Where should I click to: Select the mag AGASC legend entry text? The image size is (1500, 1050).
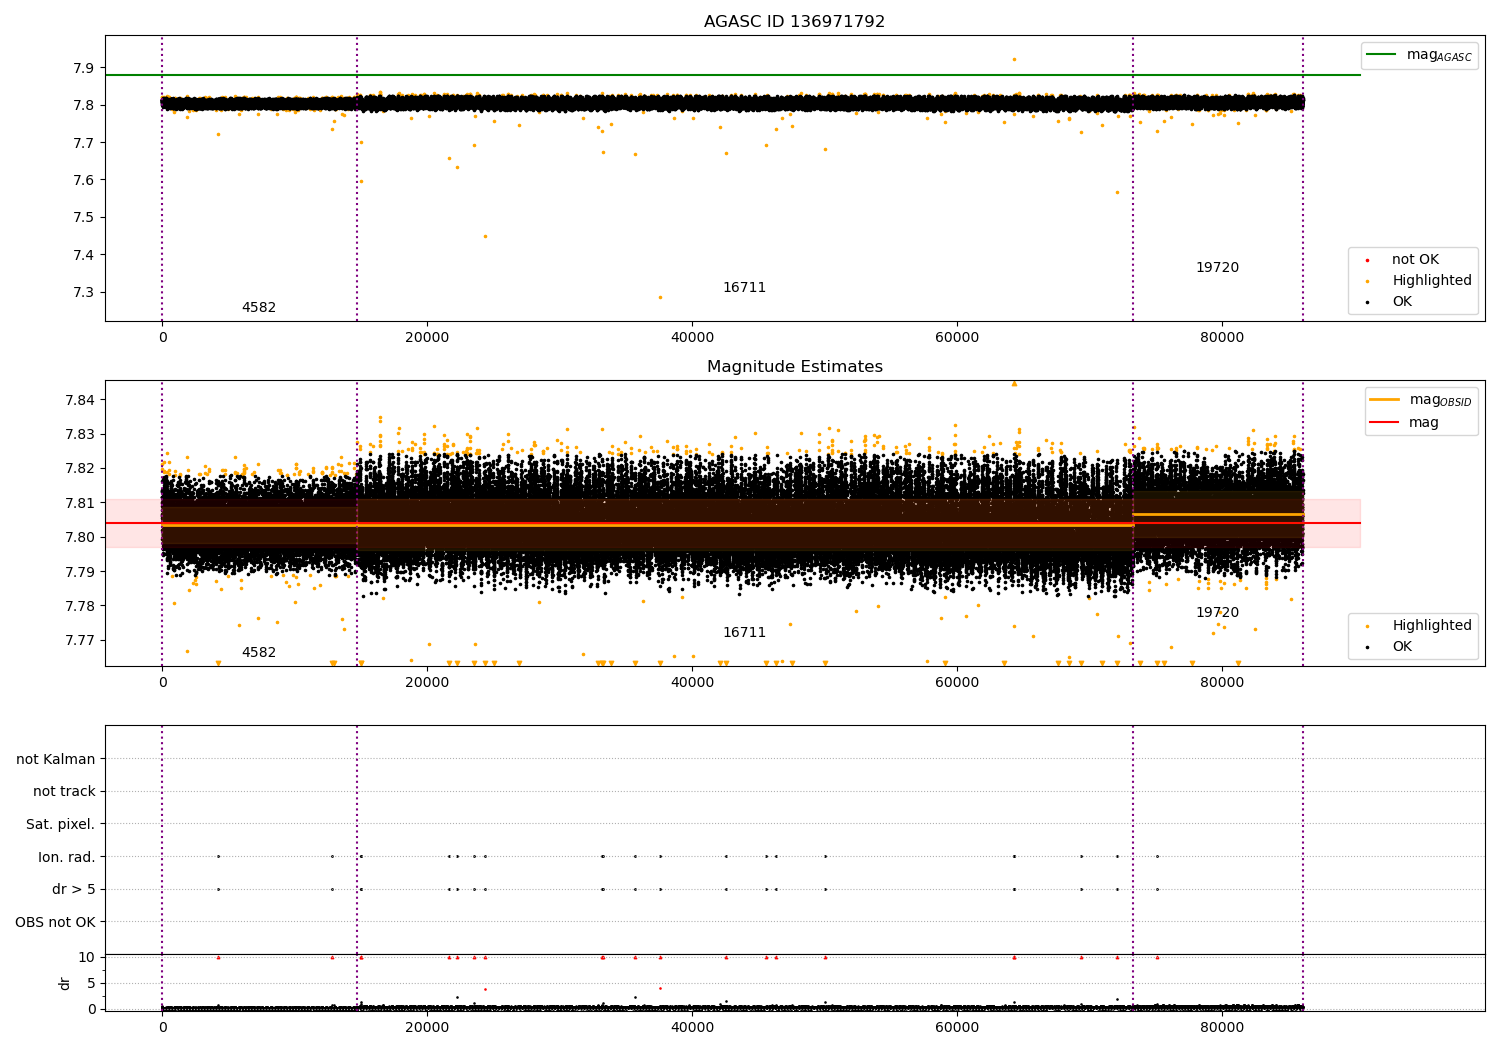(x=1439, y=55)
